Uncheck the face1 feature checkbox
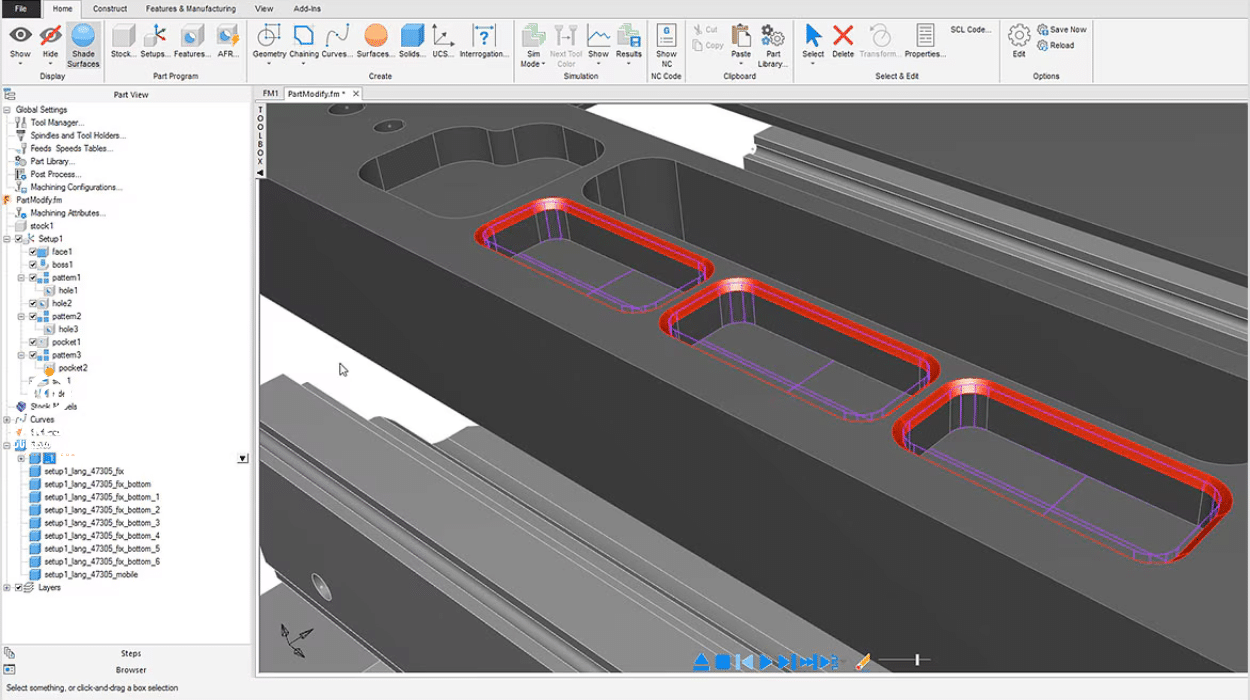The image size is (1250, 700). coord(33,252)
